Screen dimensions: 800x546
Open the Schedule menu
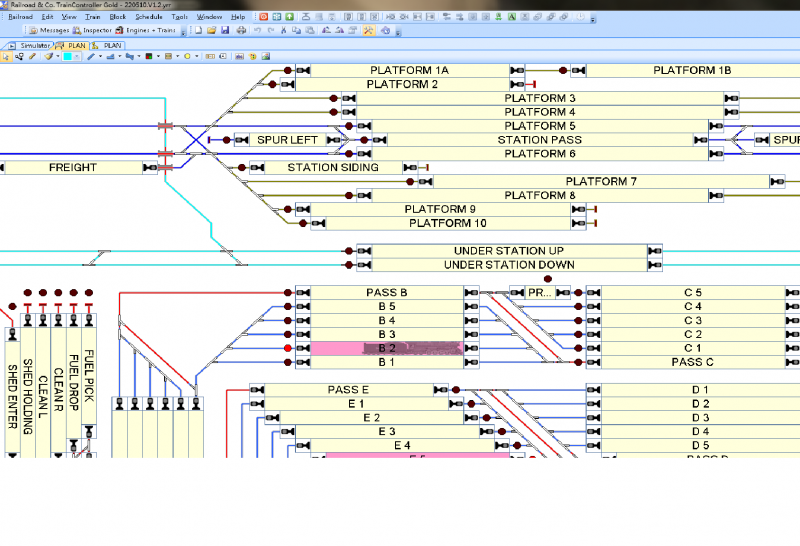[x=148, y=17]
